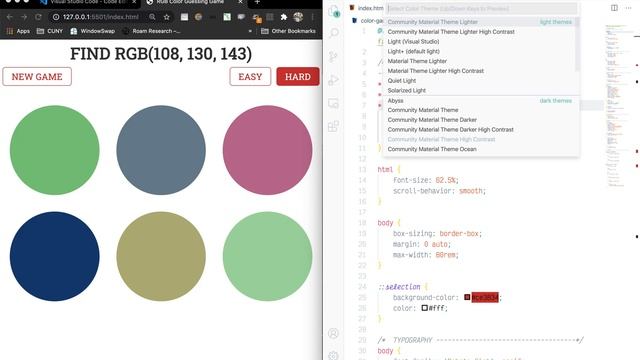The width and height of the screenshot is (640, 360).
Task: Reload the page in the browser
Action: 38,17
